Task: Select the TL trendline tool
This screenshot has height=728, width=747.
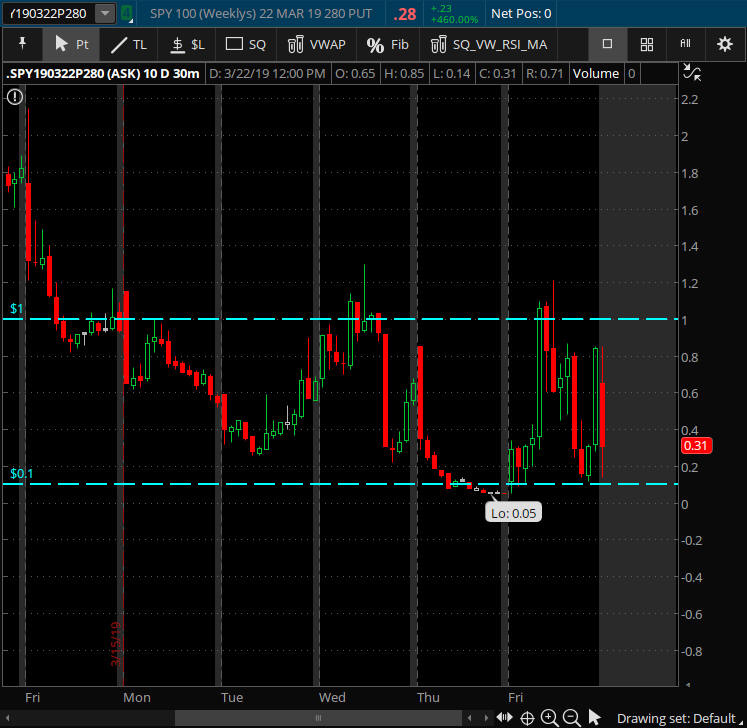Action: point(128,44)
